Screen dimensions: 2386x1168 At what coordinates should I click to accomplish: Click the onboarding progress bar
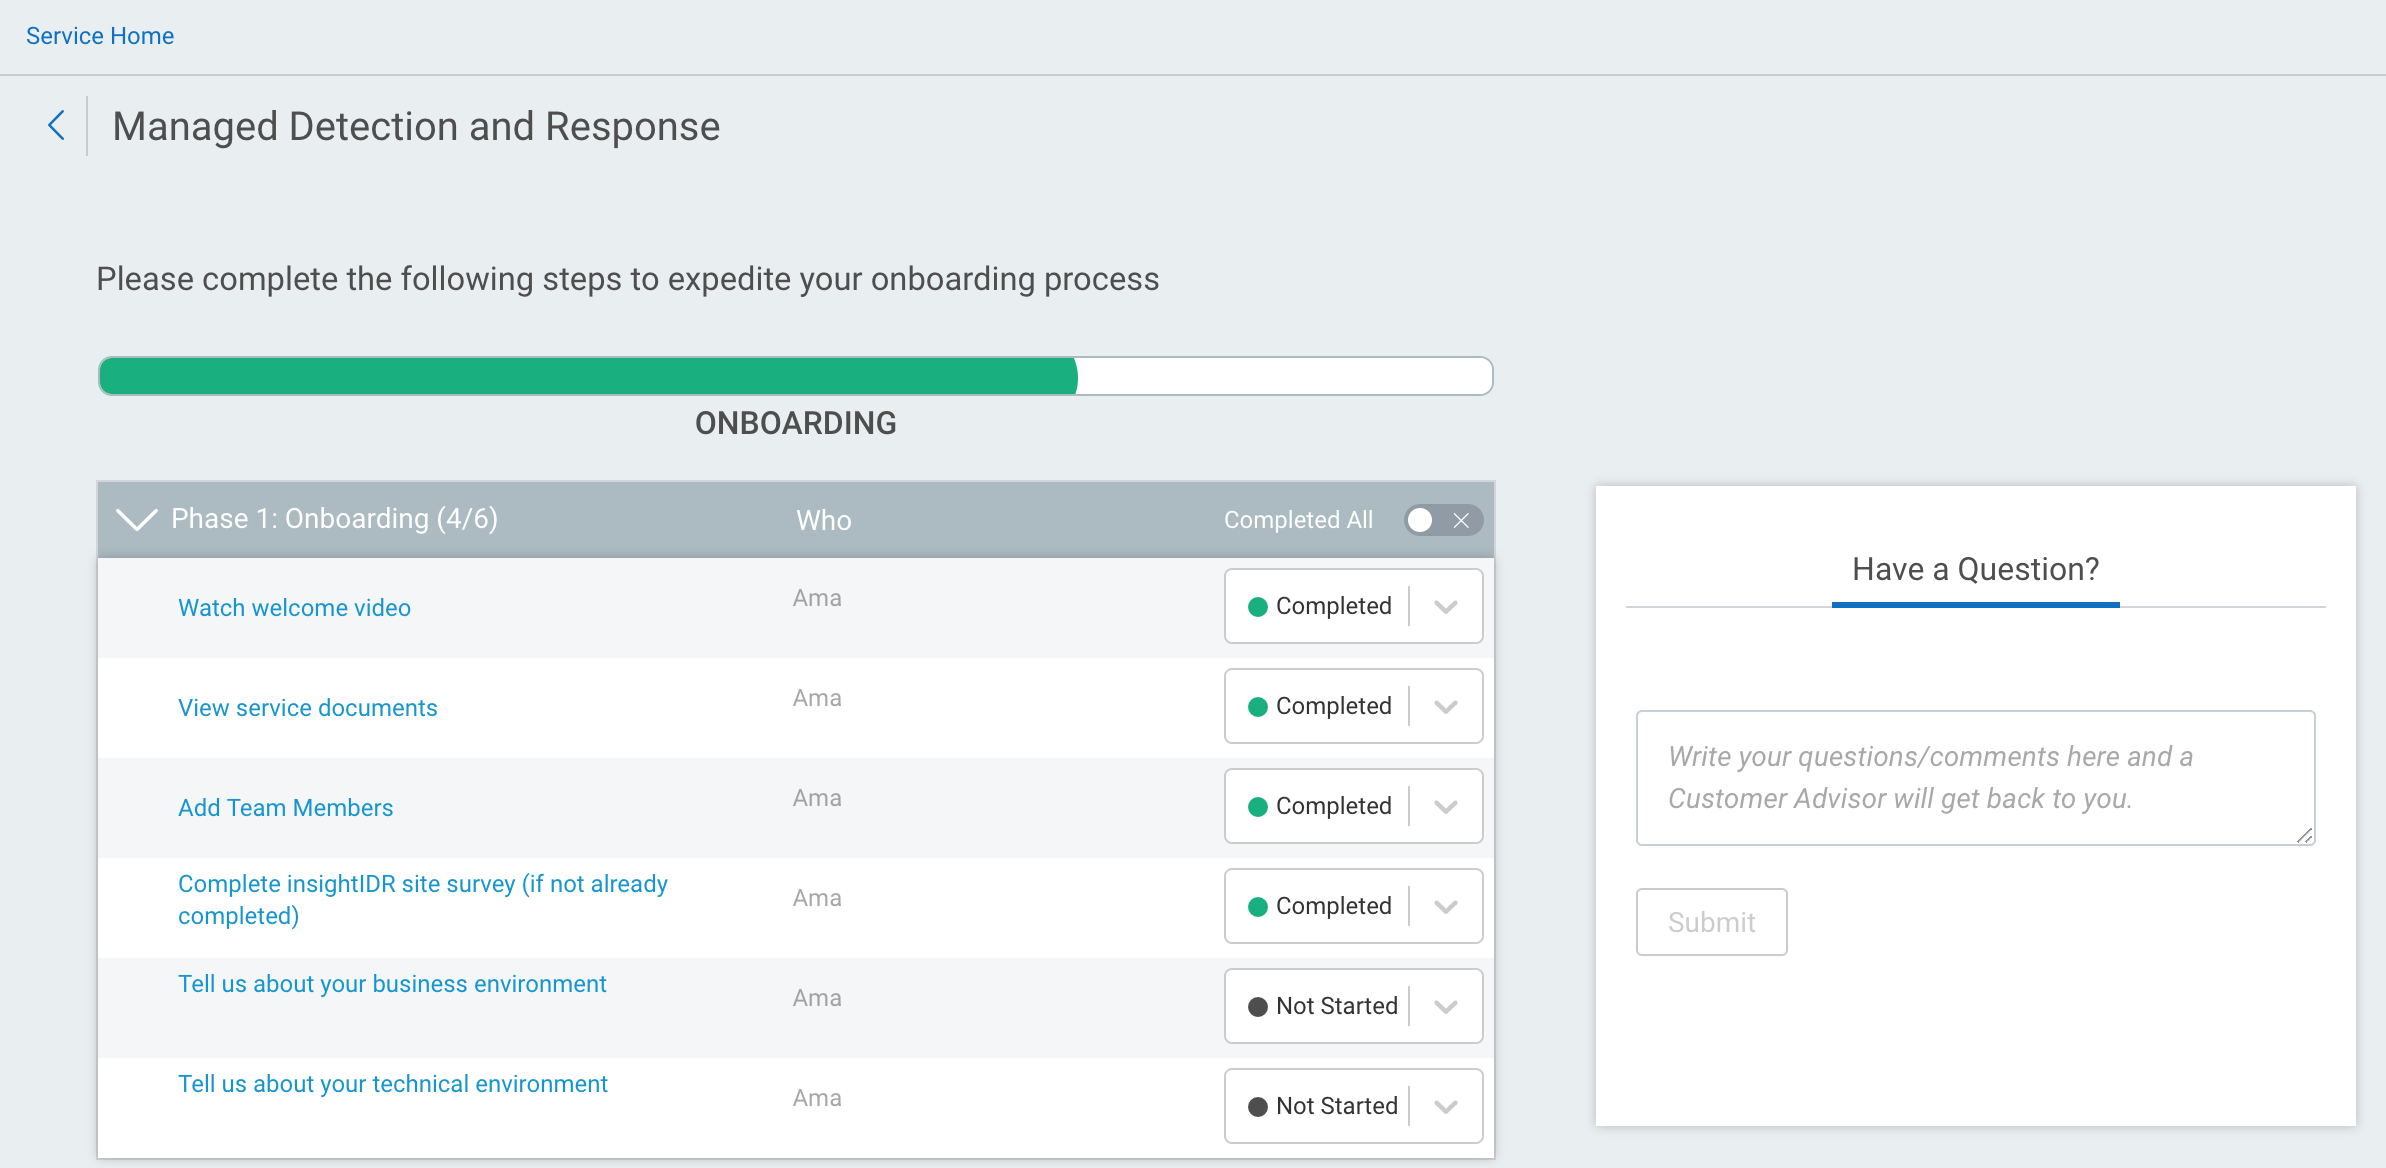pyautogui.click(x=795, y=376)
